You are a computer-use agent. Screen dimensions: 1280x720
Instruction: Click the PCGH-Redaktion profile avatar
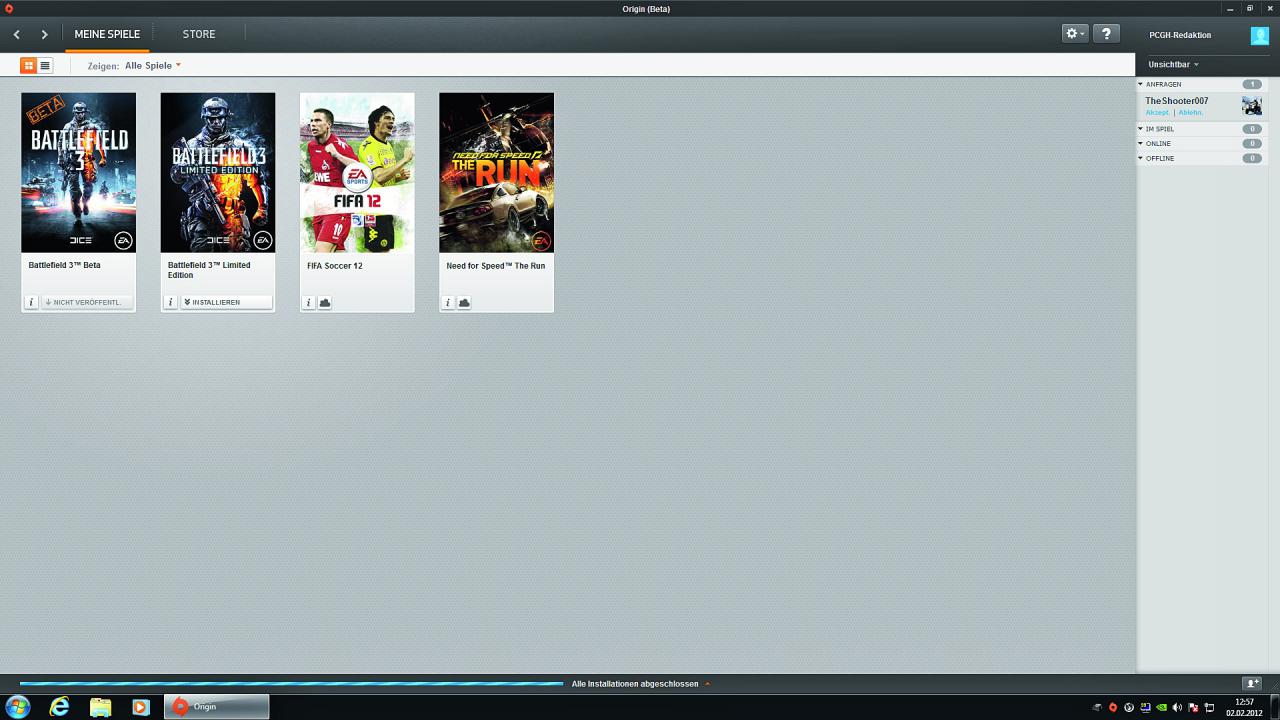pos(1260,35)
